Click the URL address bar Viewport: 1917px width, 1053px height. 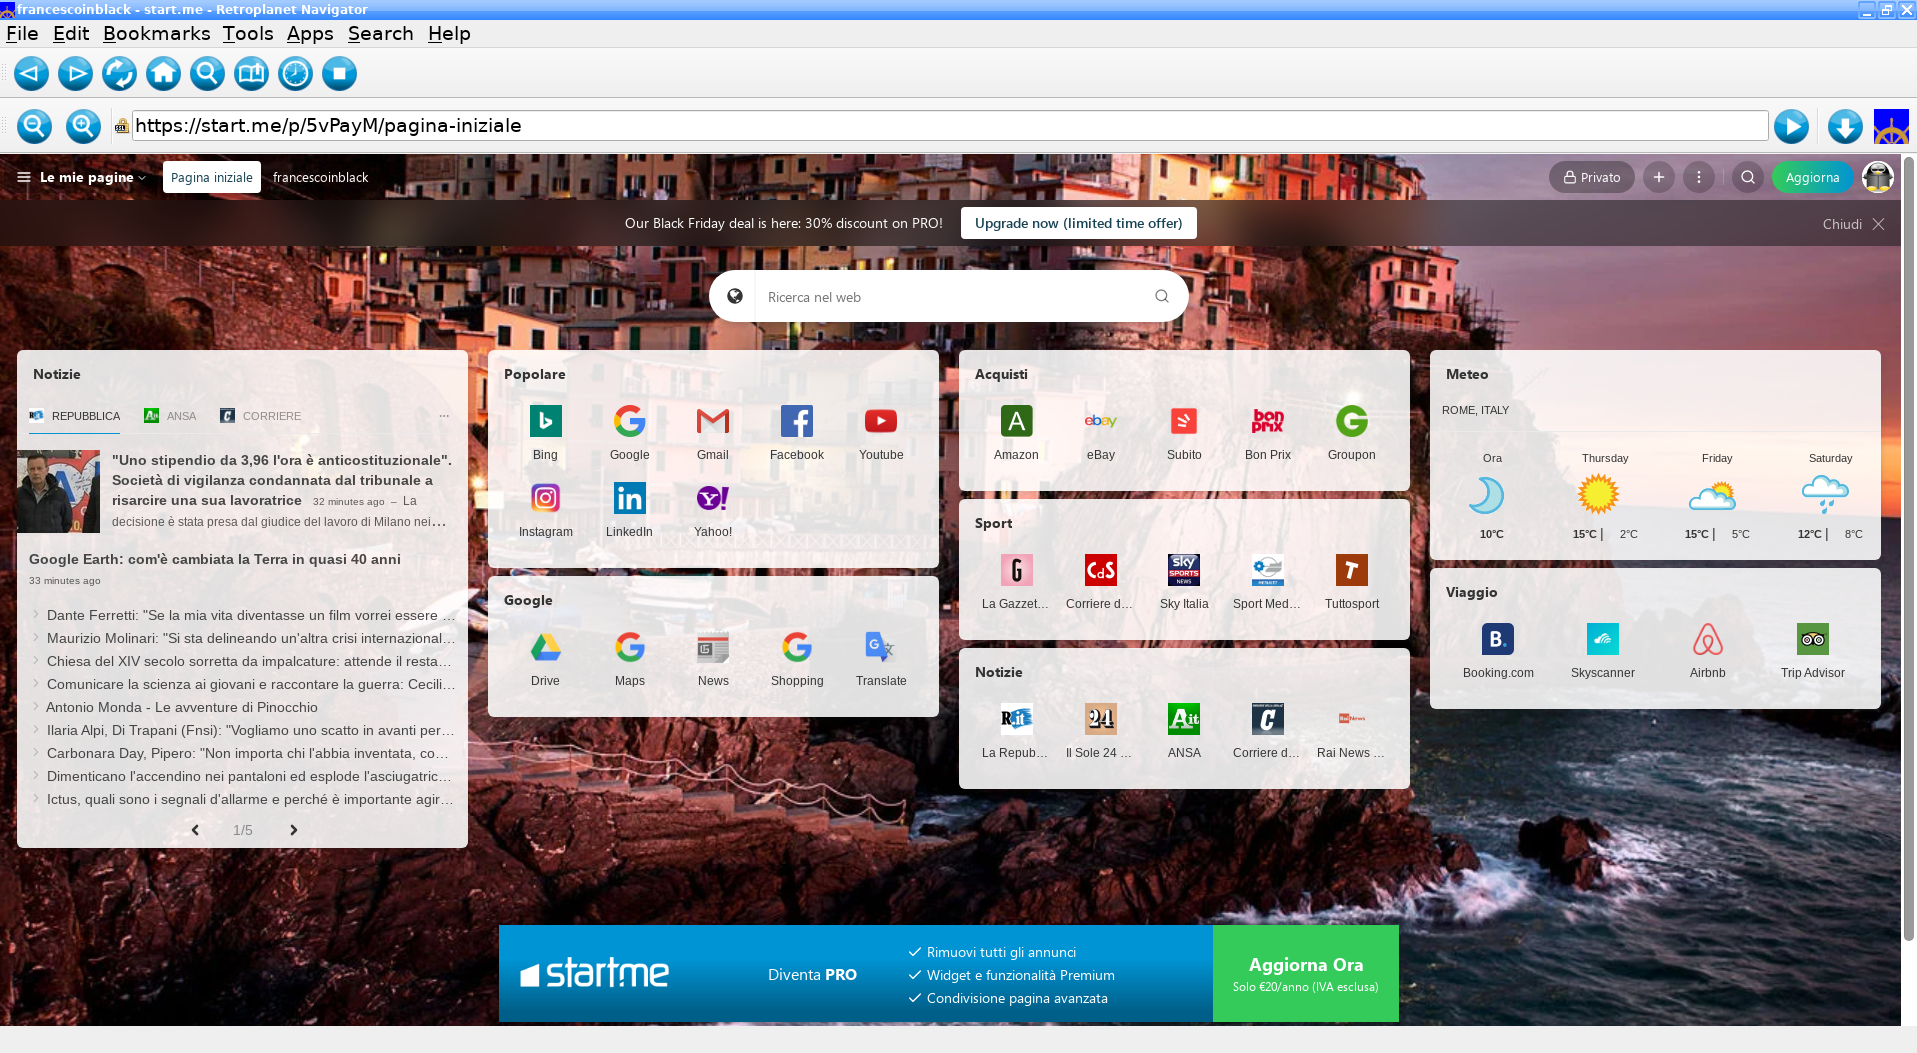point(950,126)
